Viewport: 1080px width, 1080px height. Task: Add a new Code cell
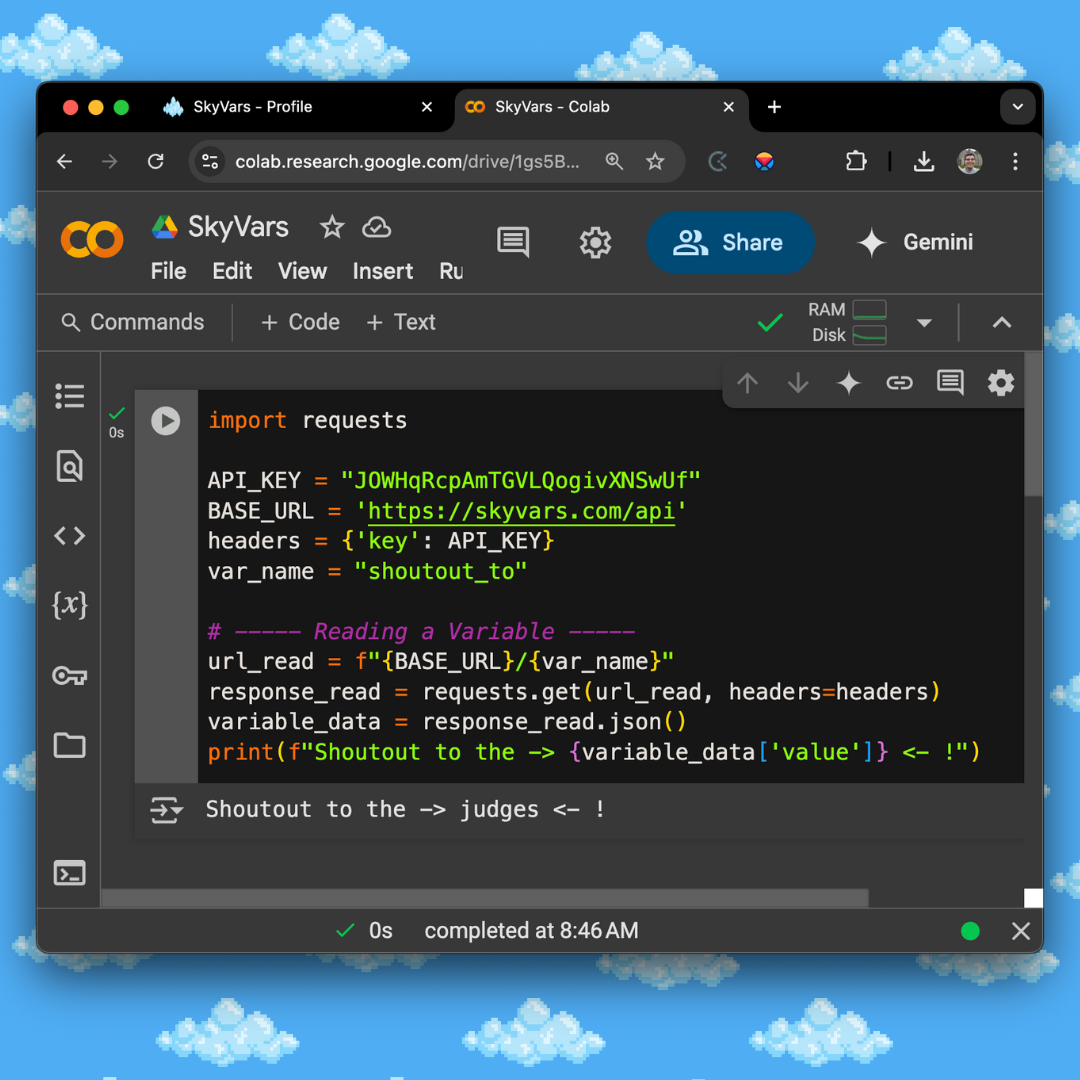(x=300, y=322)
